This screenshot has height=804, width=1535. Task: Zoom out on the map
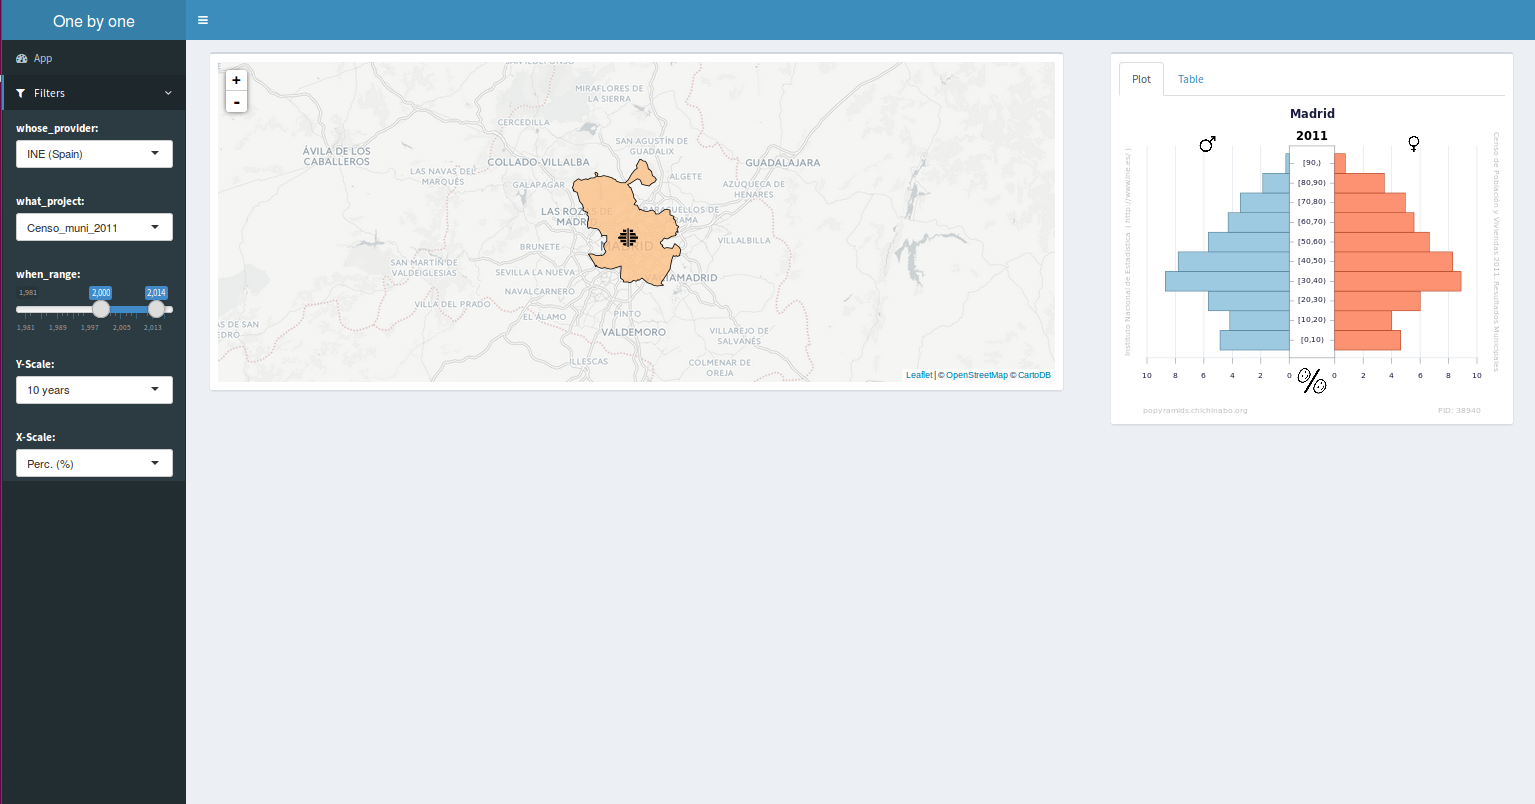pyautogui.click(x=236, y=102)
